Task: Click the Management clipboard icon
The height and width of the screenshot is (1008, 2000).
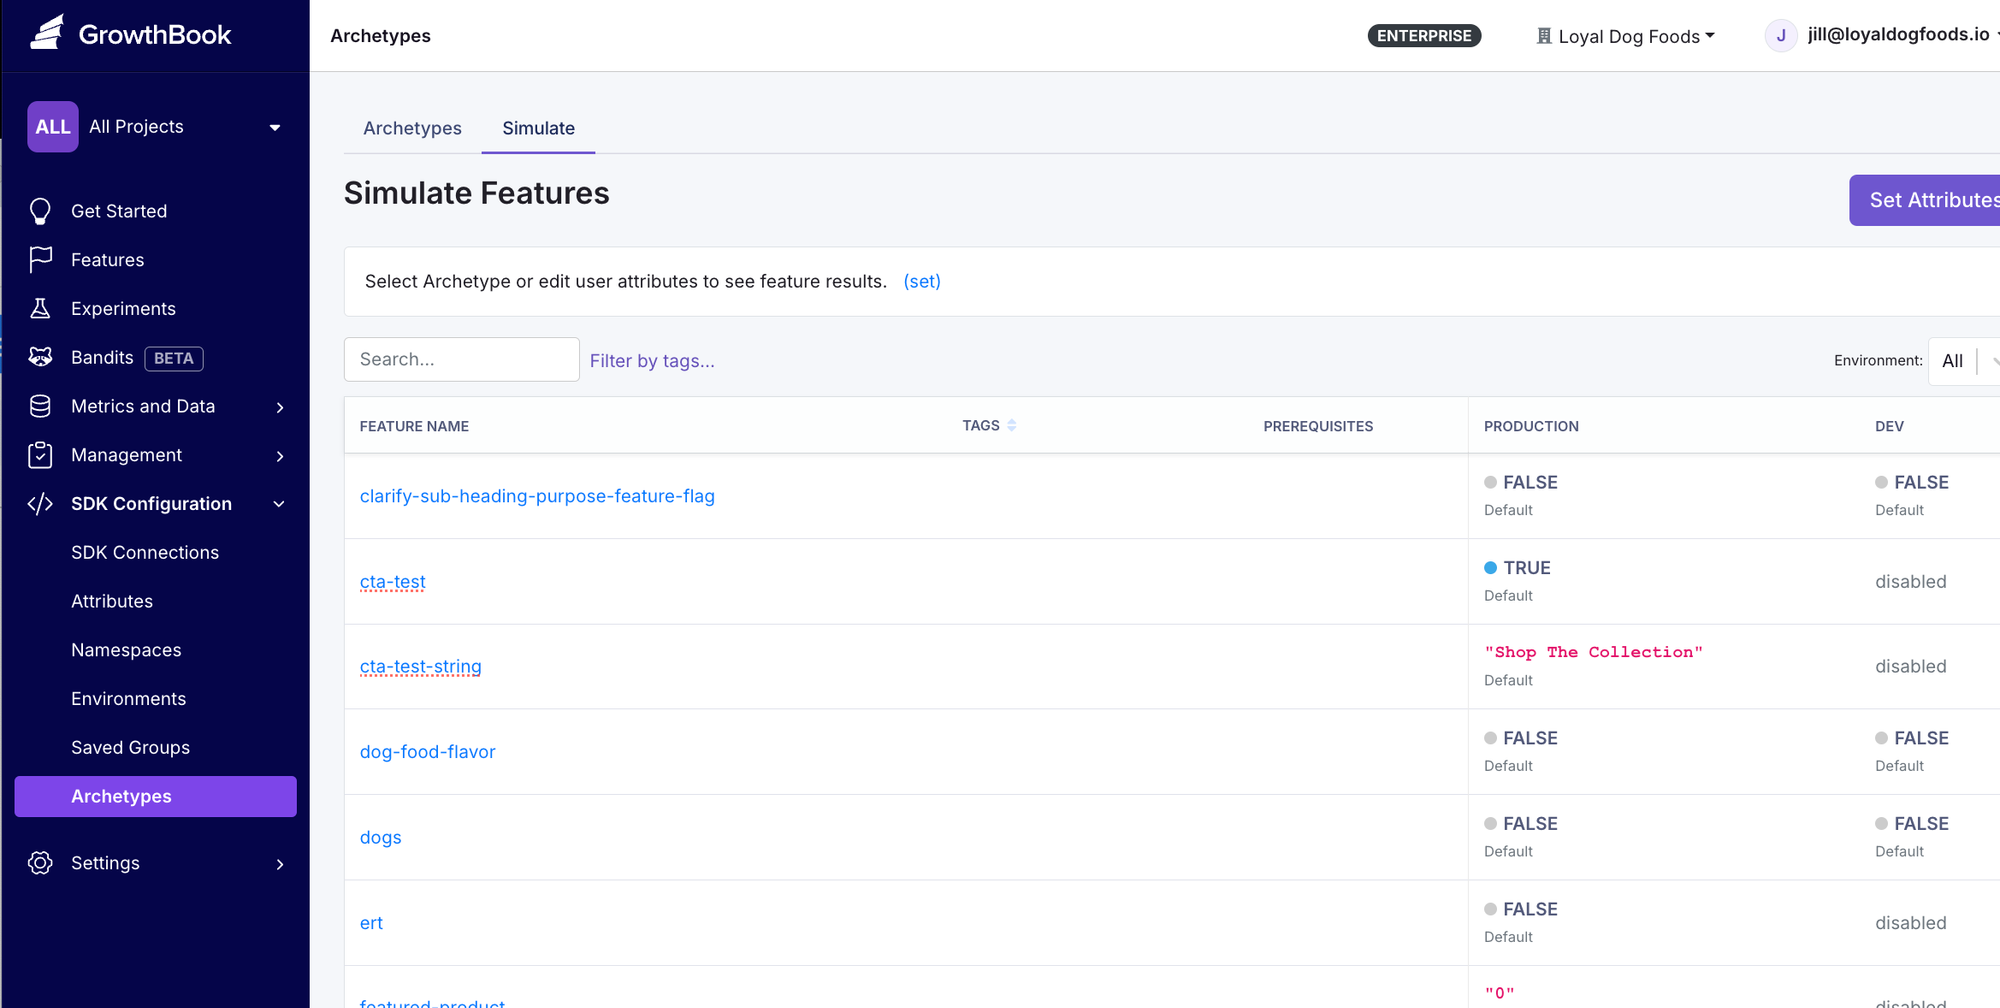Action: tap(40, 455)
